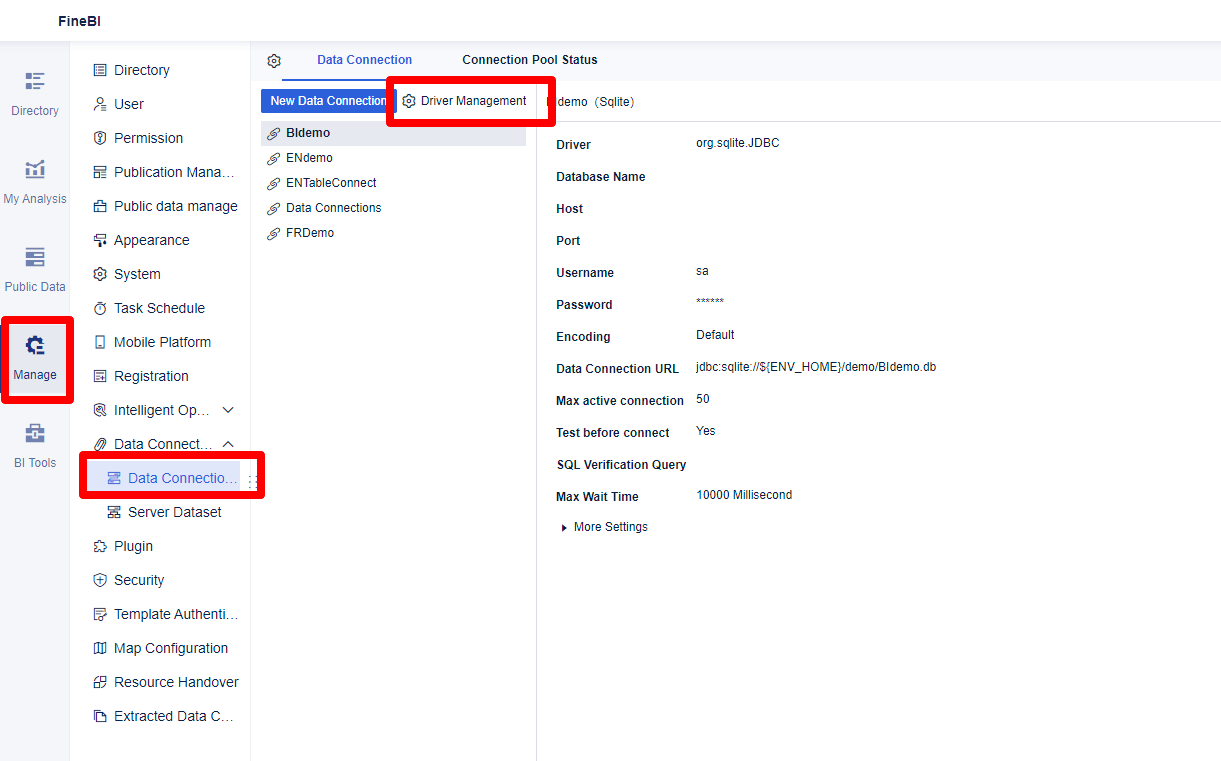This screenshot has height=761, width=1221.
Task: Switch to Connection Pool Status tab
Action: click(x=530, y=60)
